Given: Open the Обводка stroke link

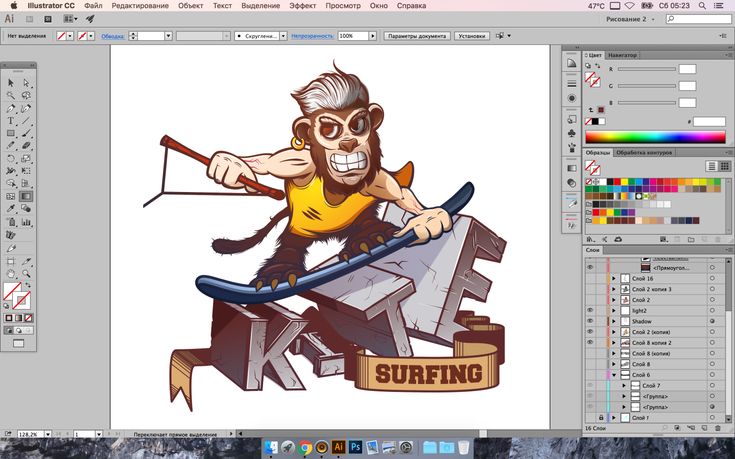Looking at the screenshot, I should 112,36.
